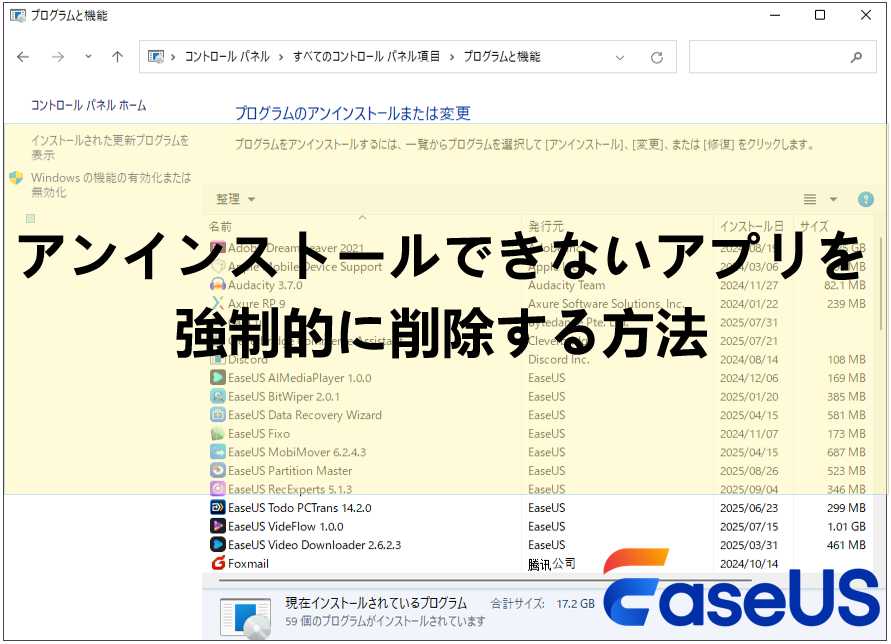891x644 pixels.
Task: Select EaseUS RecExperts 5.1.3 icon
Action: coord(218,489)
